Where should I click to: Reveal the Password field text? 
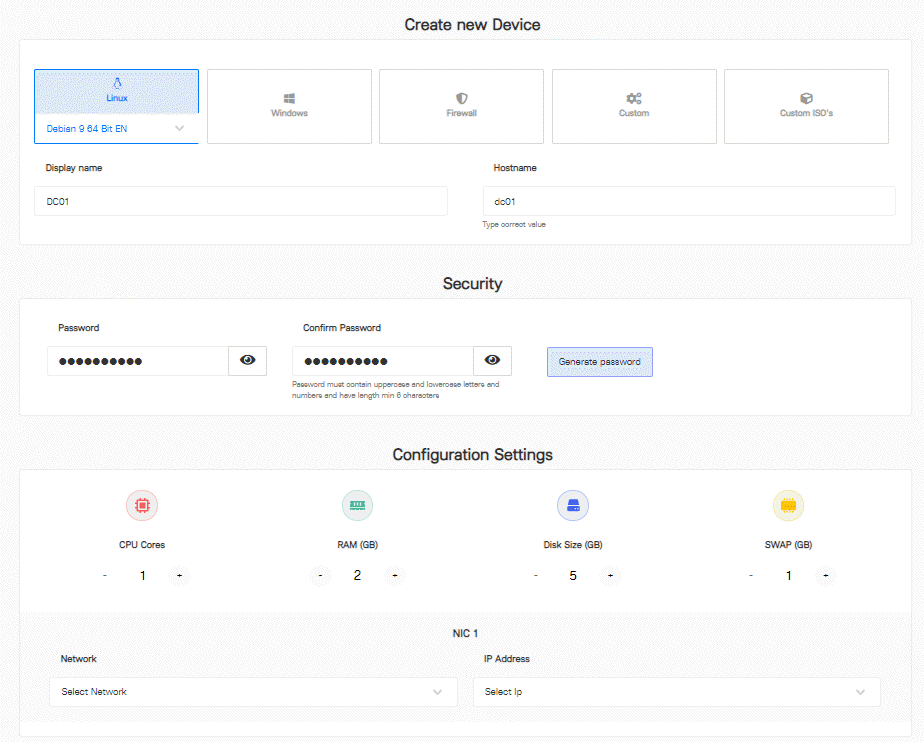click(247, 361)
